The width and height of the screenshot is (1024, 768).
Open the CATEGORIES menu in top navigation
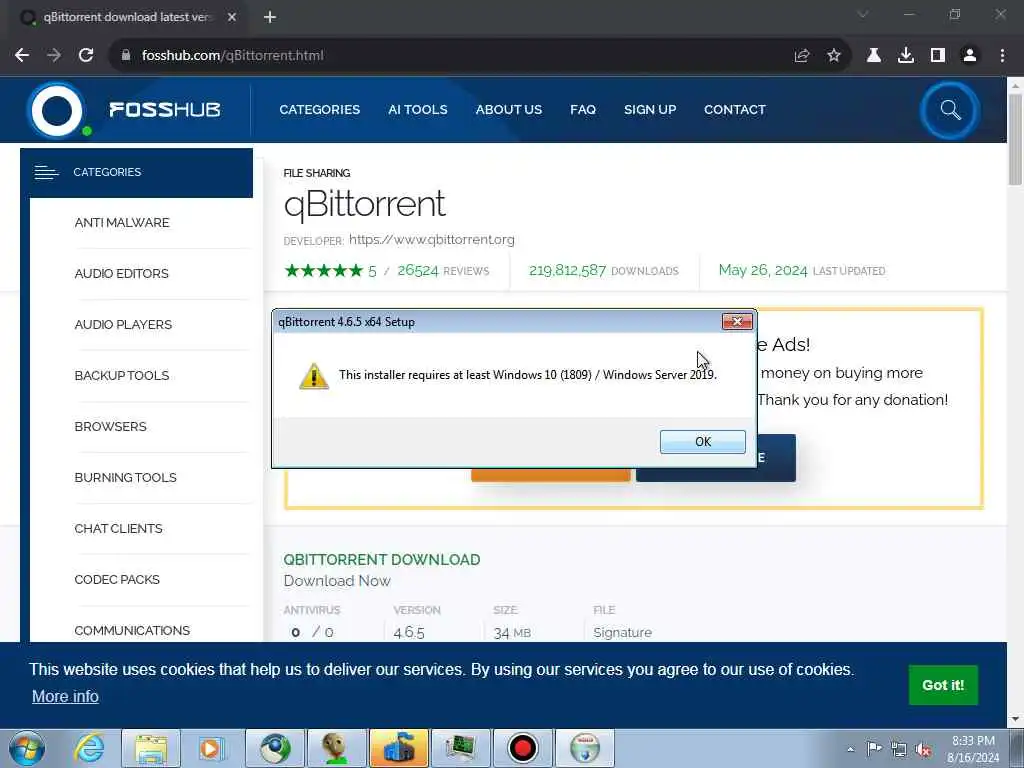click(319, 110)
